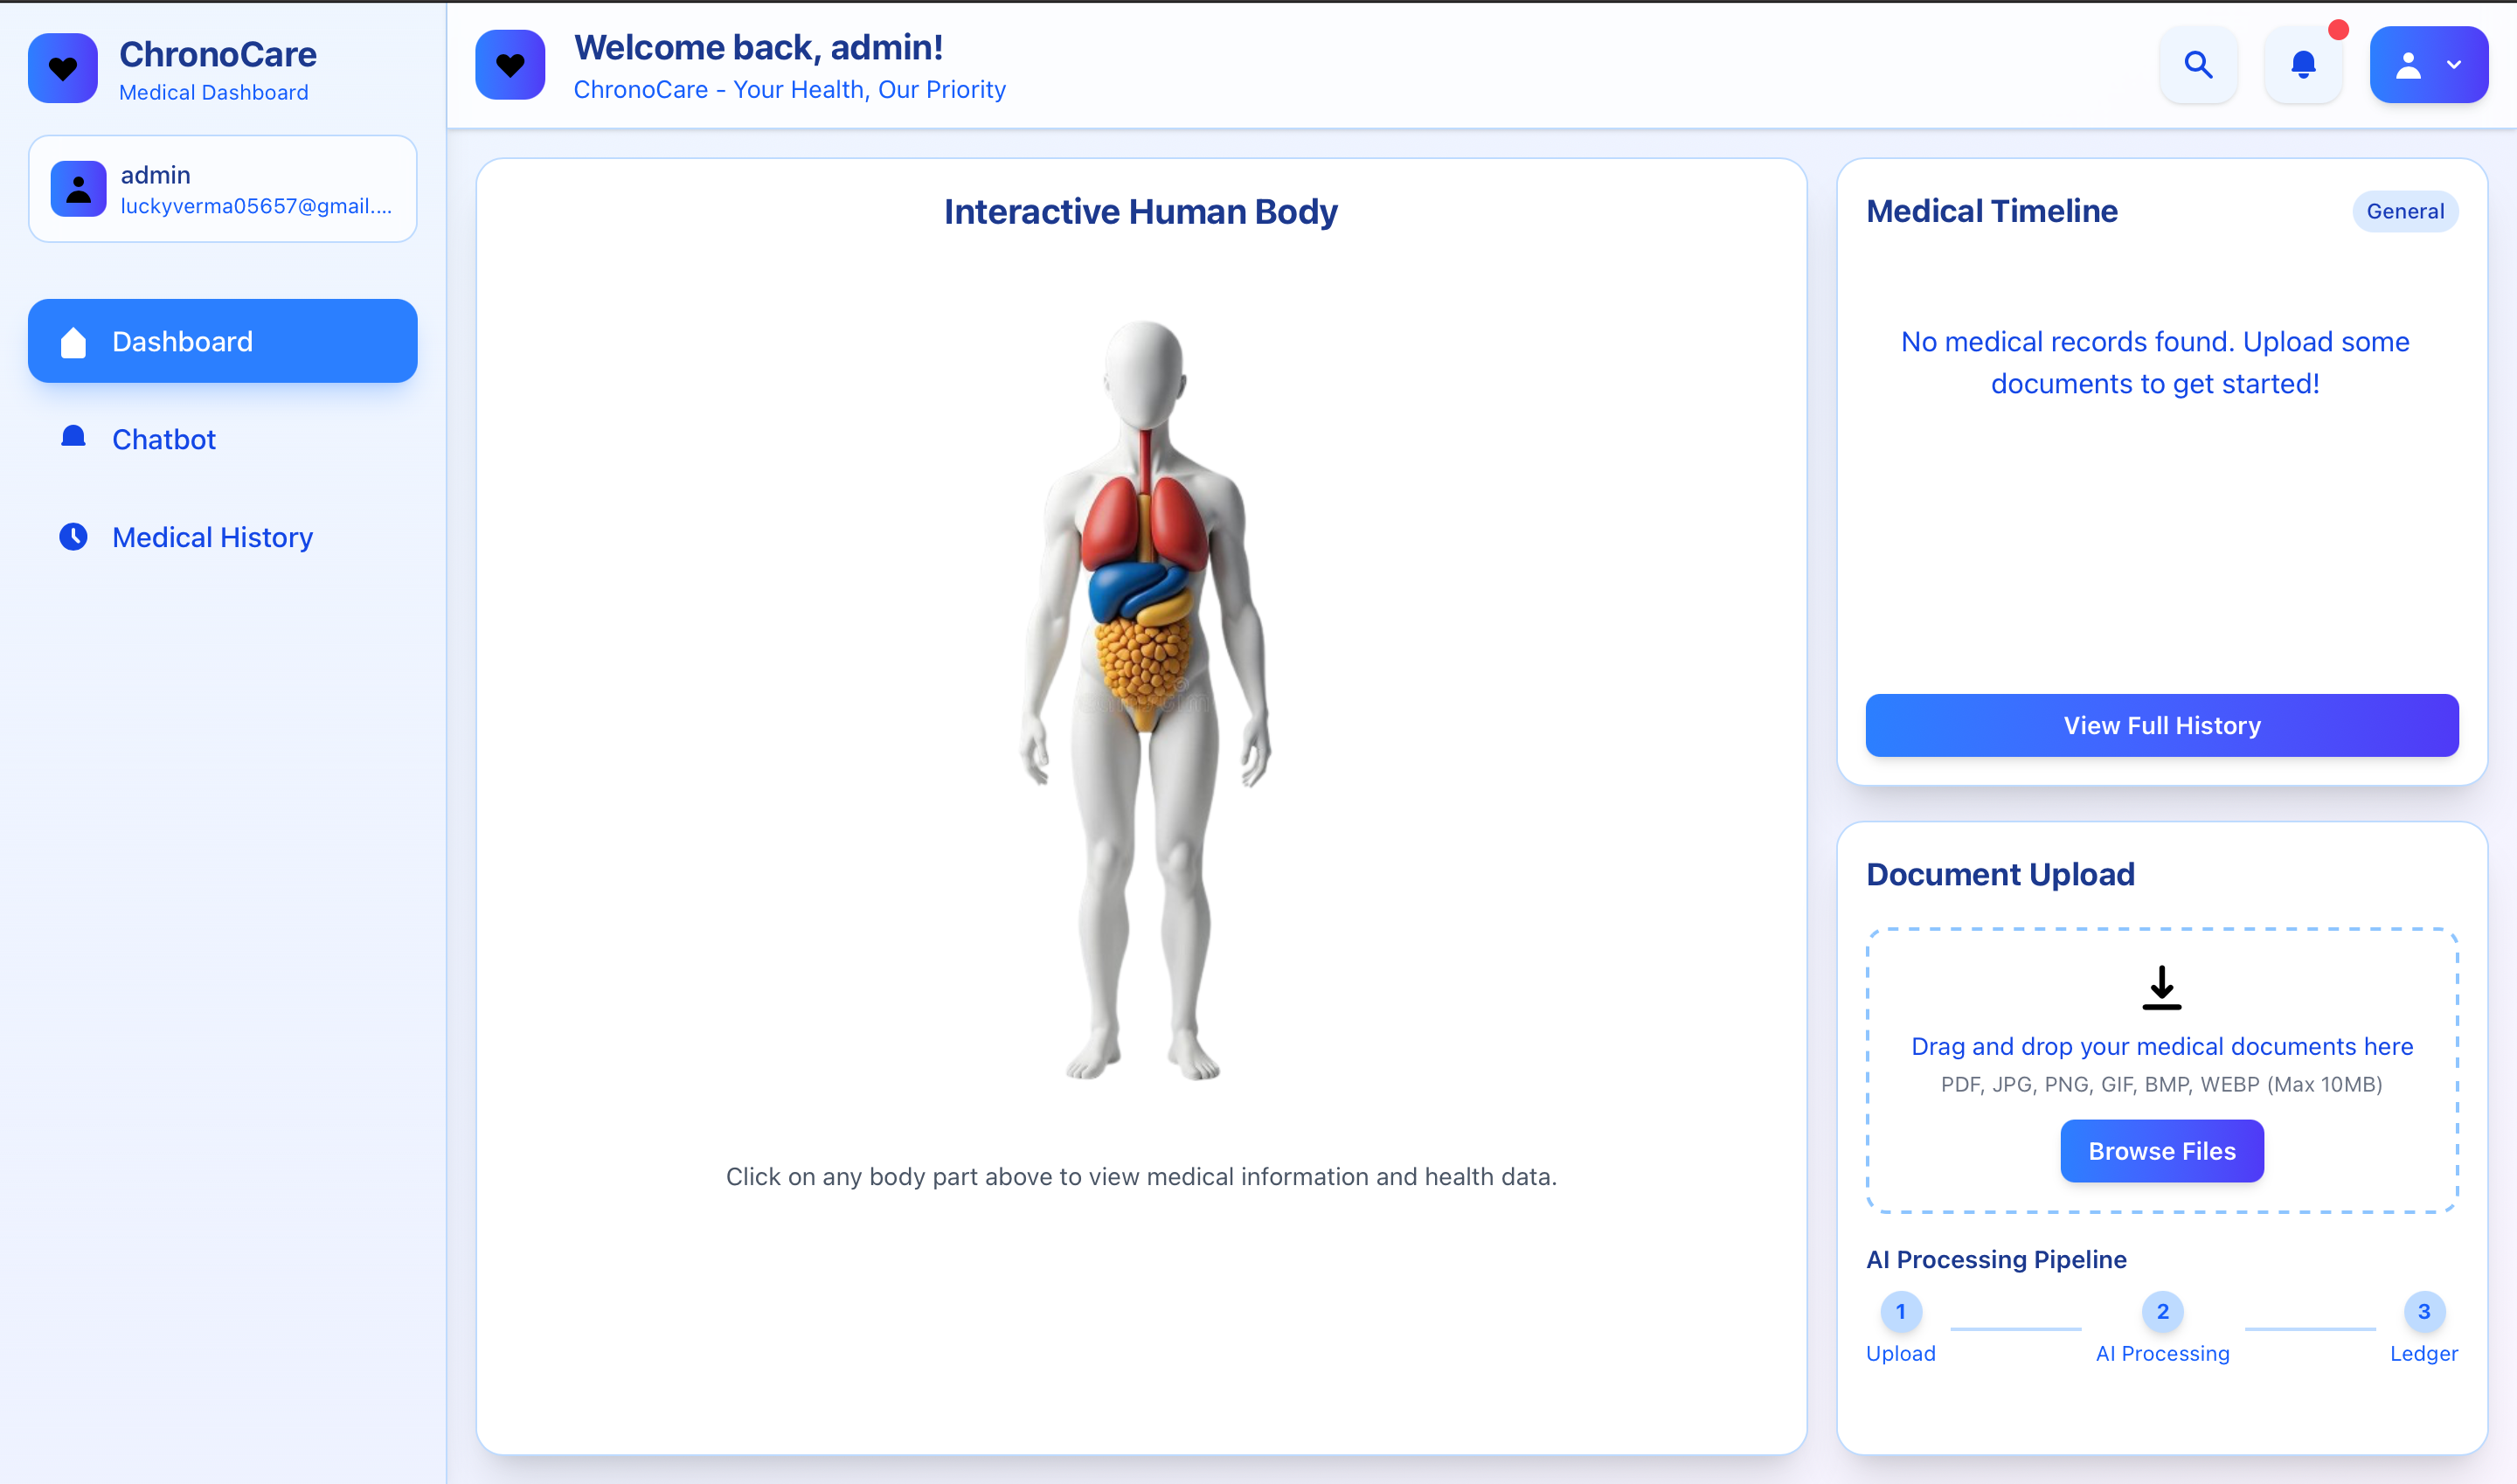Click the chevron arrow on profile button

[2453, 65]
